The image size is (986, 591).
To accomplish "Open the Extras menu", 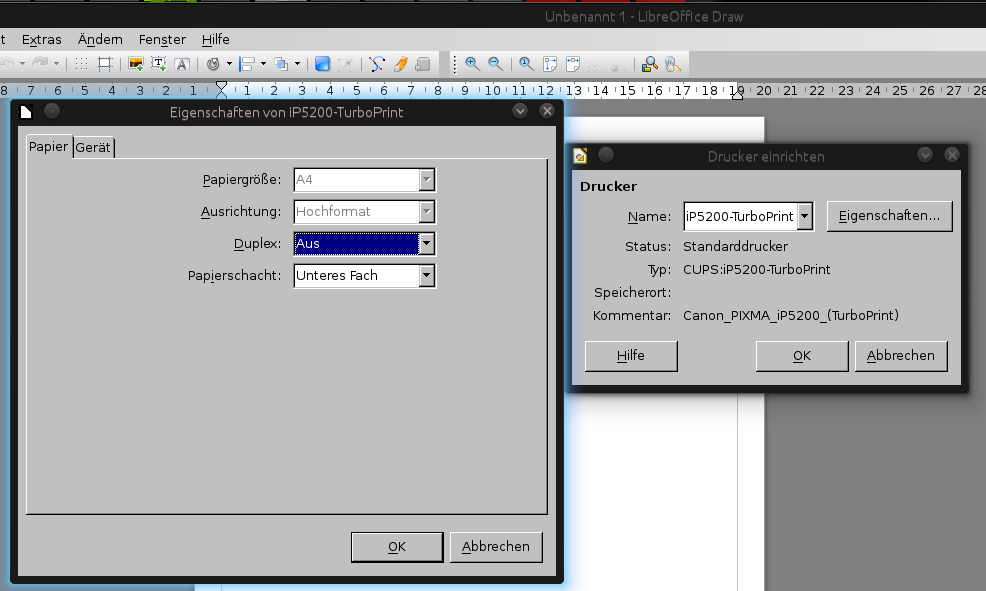I will click(42, 40).
